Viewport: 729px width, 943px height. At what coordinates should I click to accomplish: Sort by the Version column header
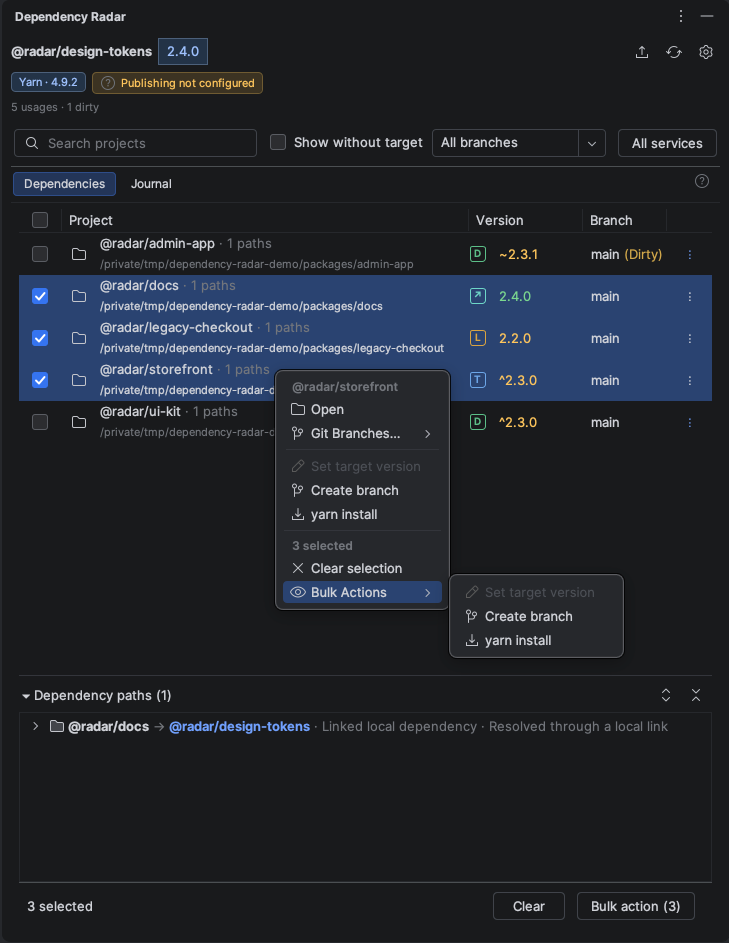pyautogui.click(x=499, y=220)
